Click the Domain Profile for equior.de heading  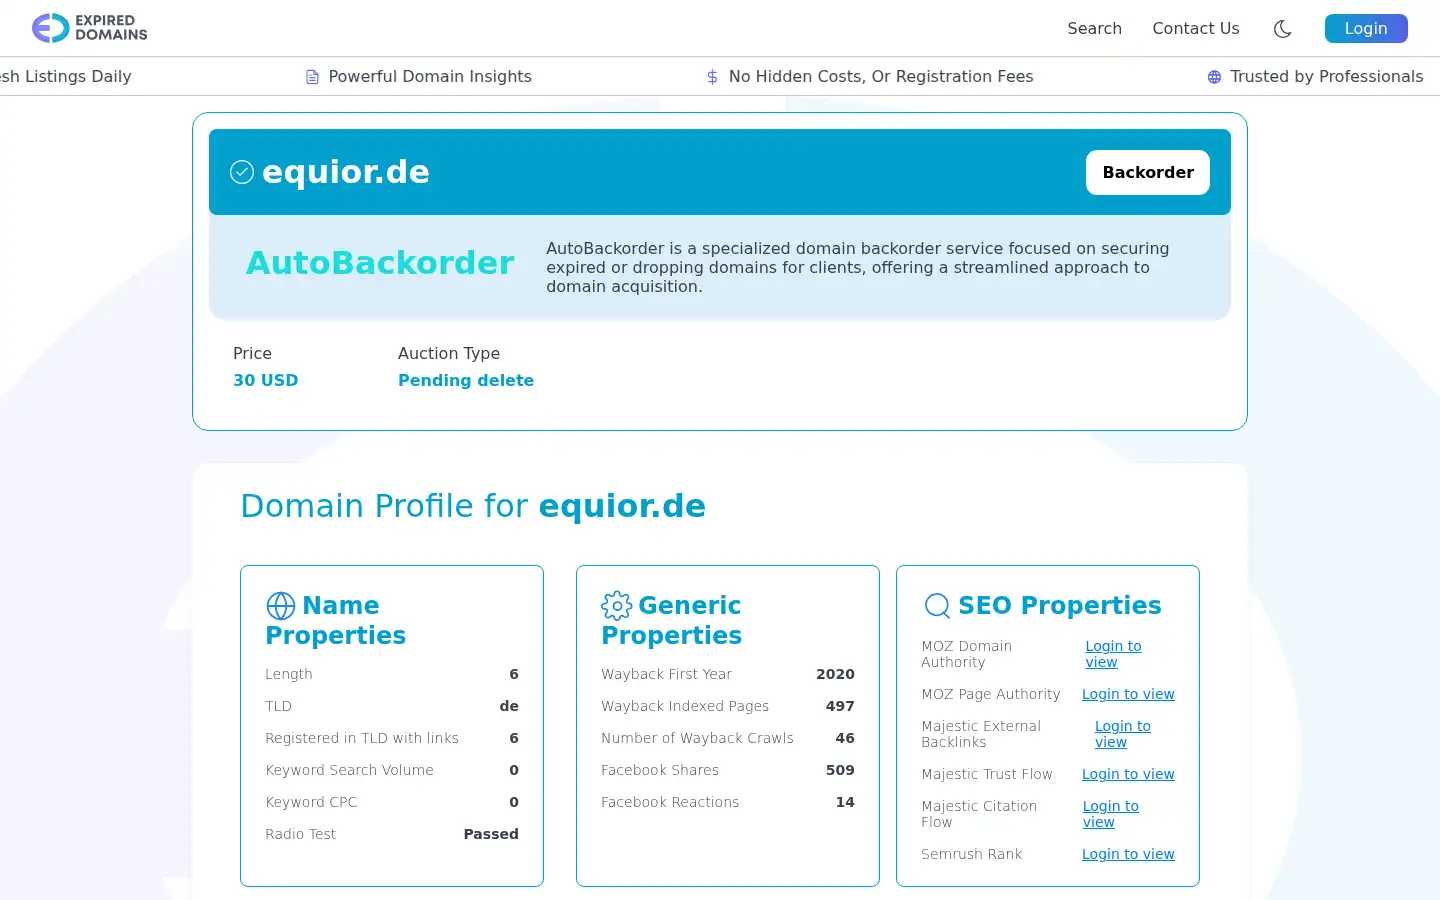tap(473, 506)
